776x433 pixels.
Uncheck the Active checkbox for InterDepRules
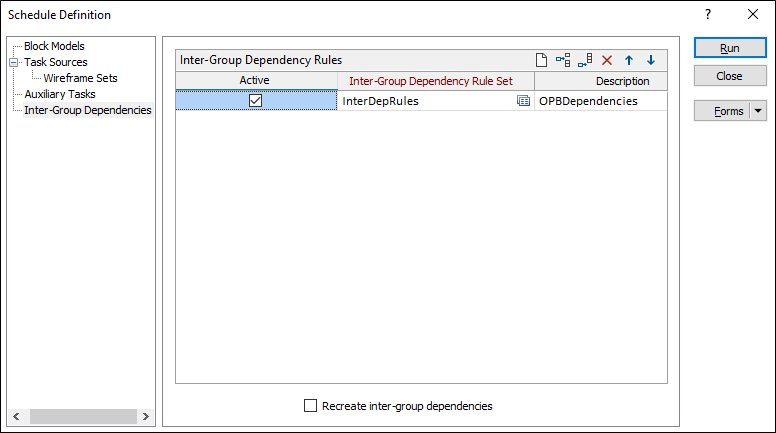tap(255, 100)
